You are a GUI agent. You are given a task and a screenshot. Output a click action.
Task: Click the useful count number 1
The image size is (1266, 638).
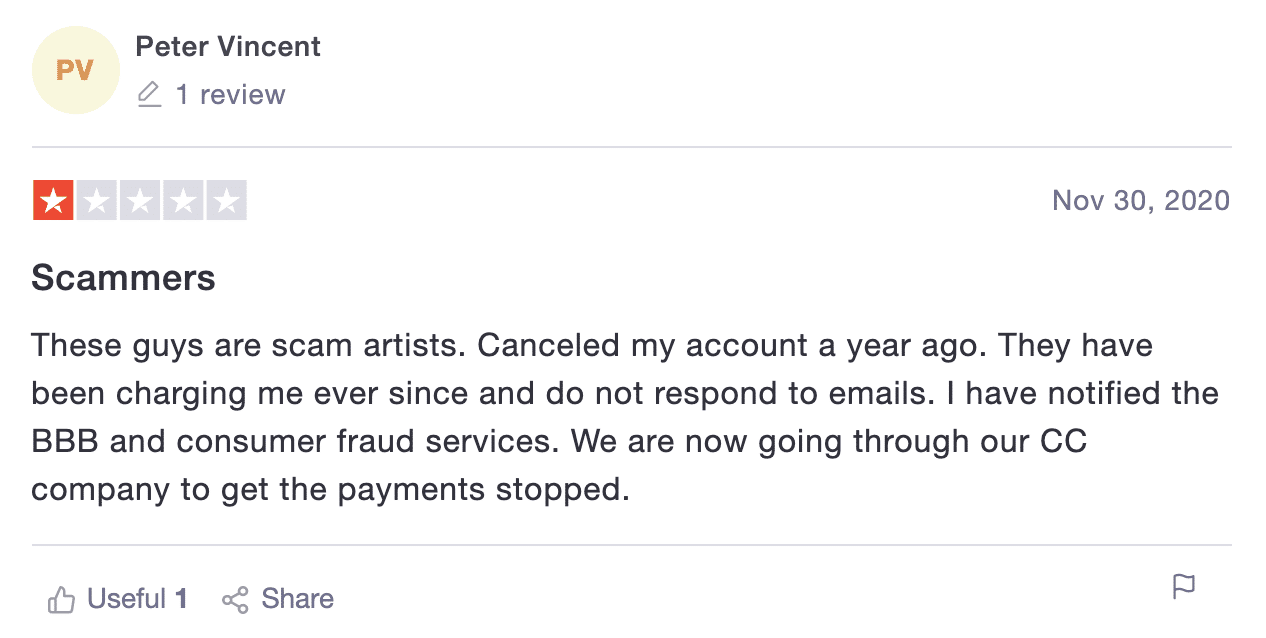182,599
